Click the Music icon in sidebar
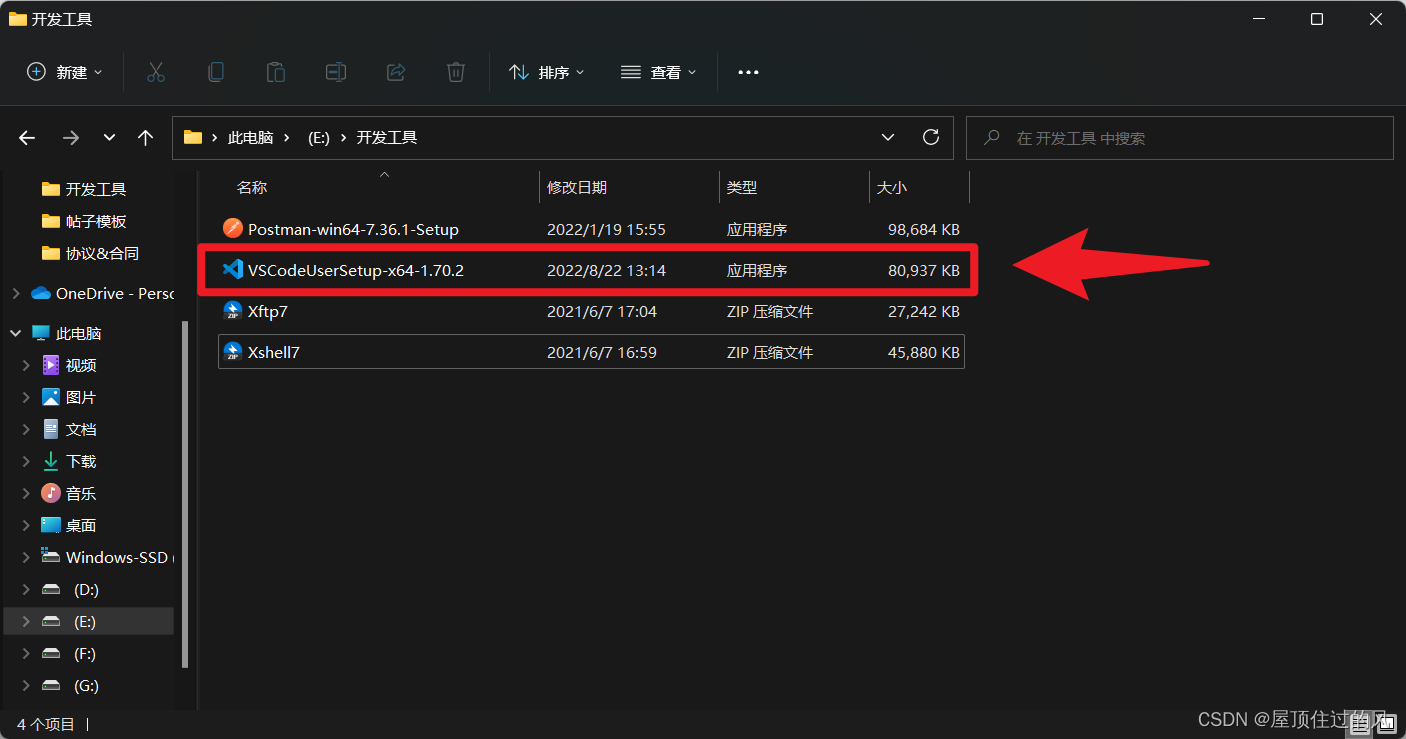 pyautogui.click(x=51, y=493)
